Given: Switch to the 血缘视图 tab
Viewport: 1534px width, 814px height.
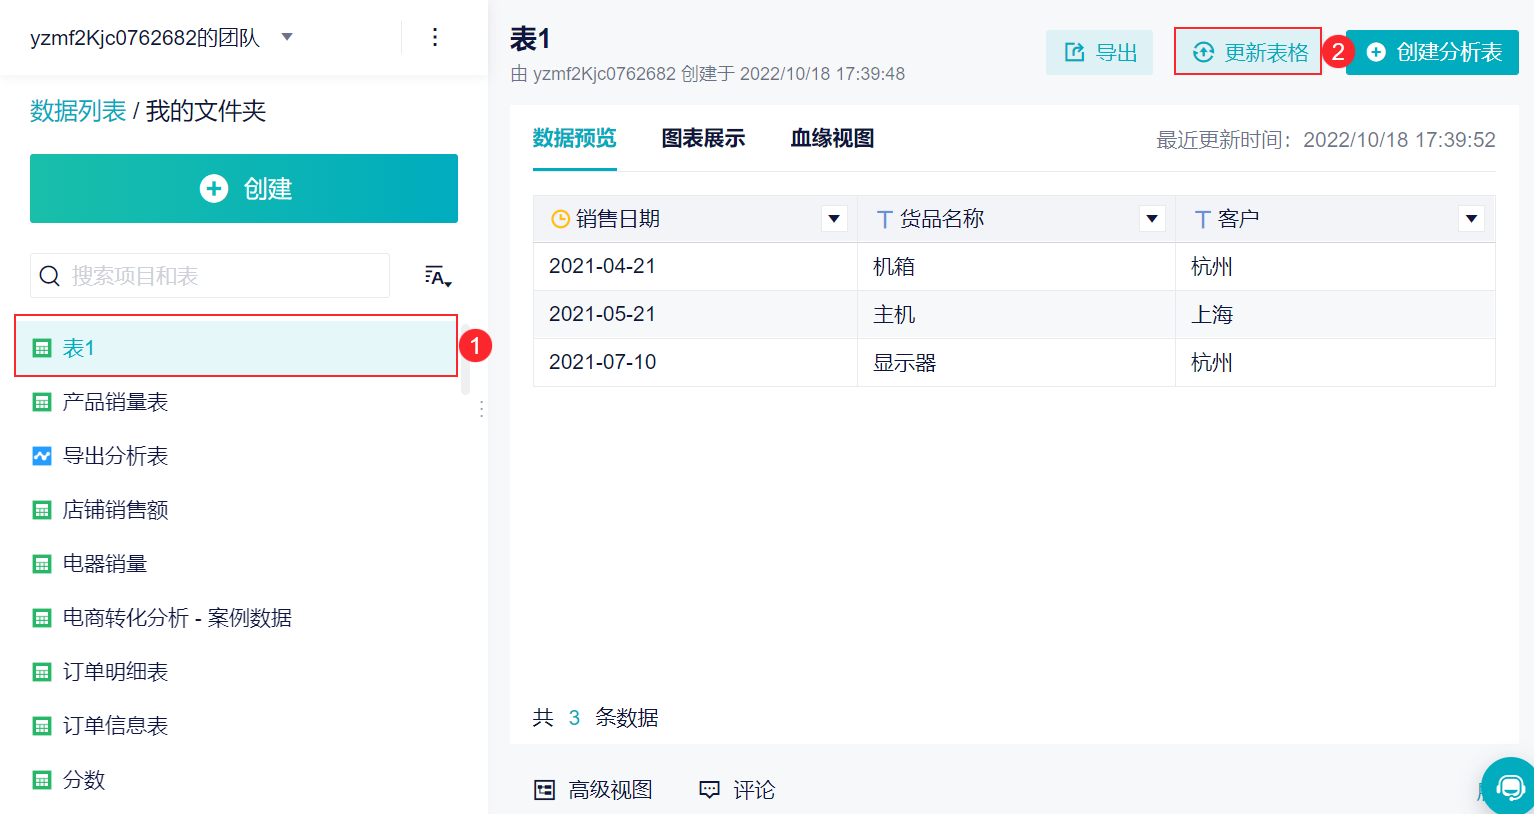Looking at the screenshot, I should [x=832, y=138].
